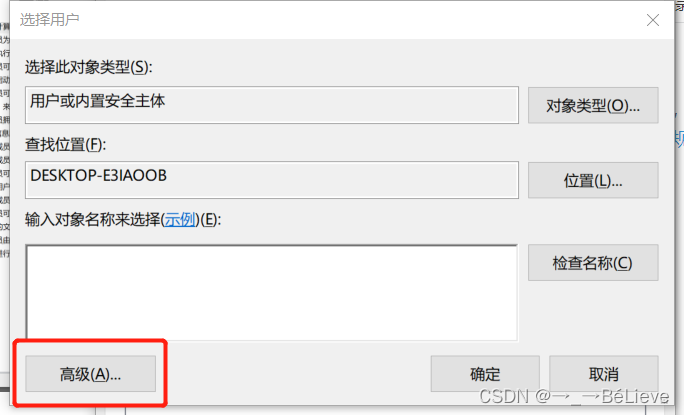This screenshot has height=415, width=684.
Task: Click the DESKTOP-E3IAOOB location field
Action: [272, 180]
